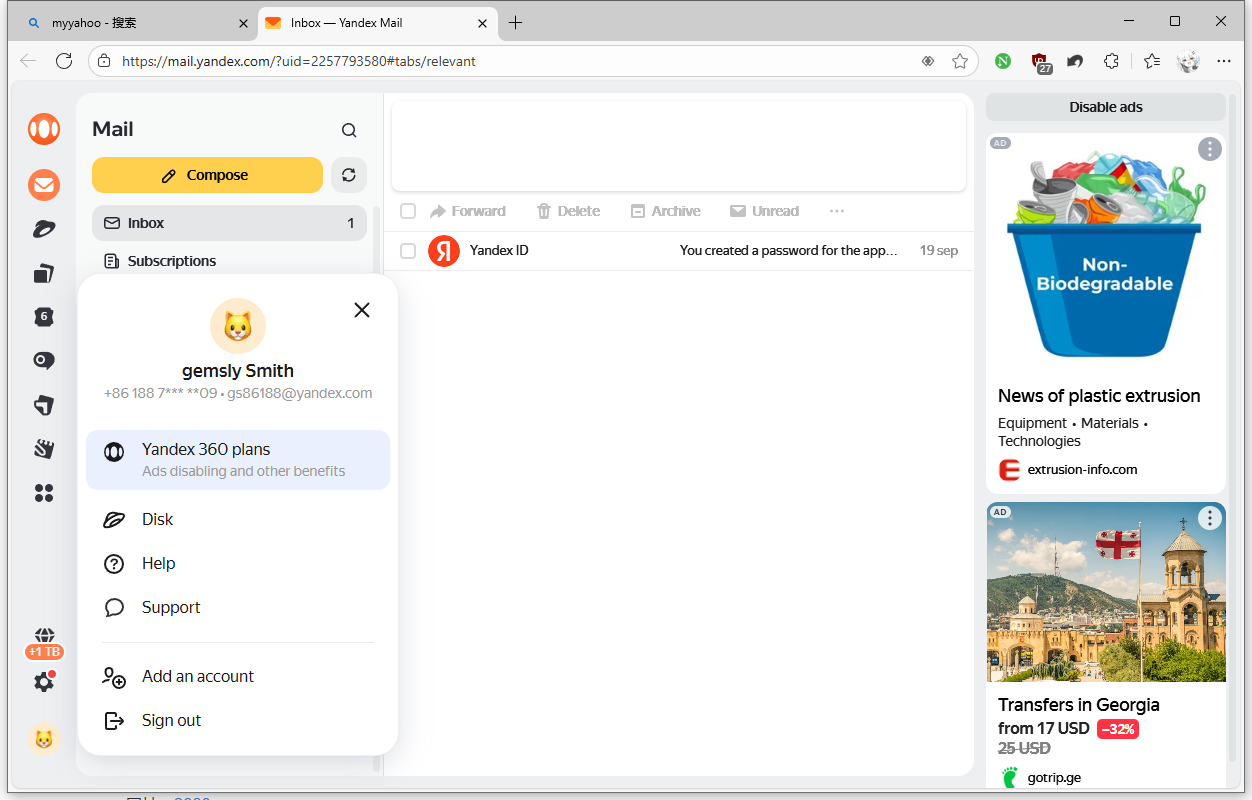Screen dimensions: 1252x800
Task: Tick the select-all messages checkbox
Action: tap(408, 211)
